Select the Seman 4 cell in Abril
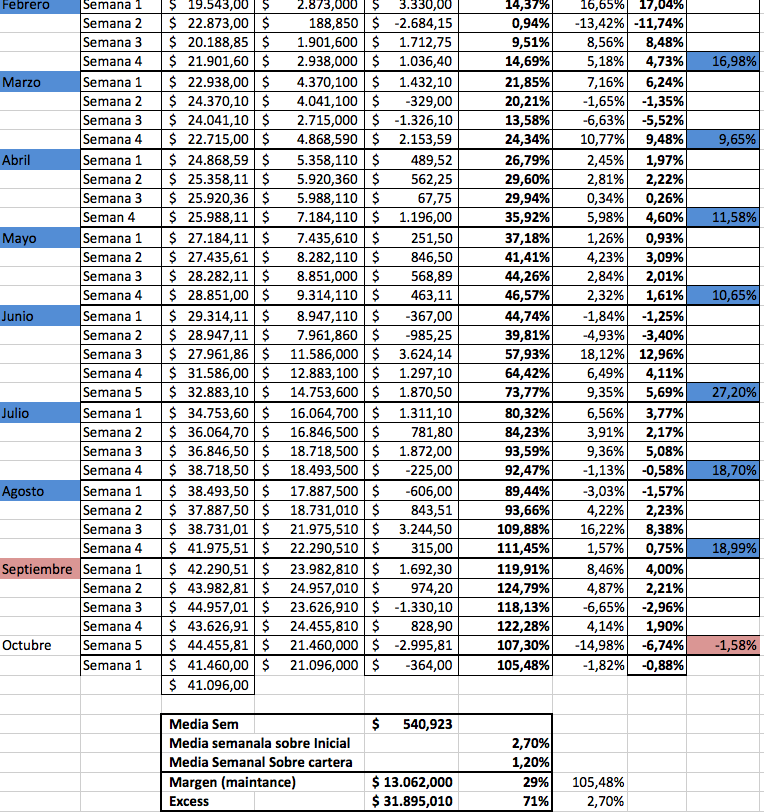The height and width of the screenshot is (812, 764). coord(121,217)
